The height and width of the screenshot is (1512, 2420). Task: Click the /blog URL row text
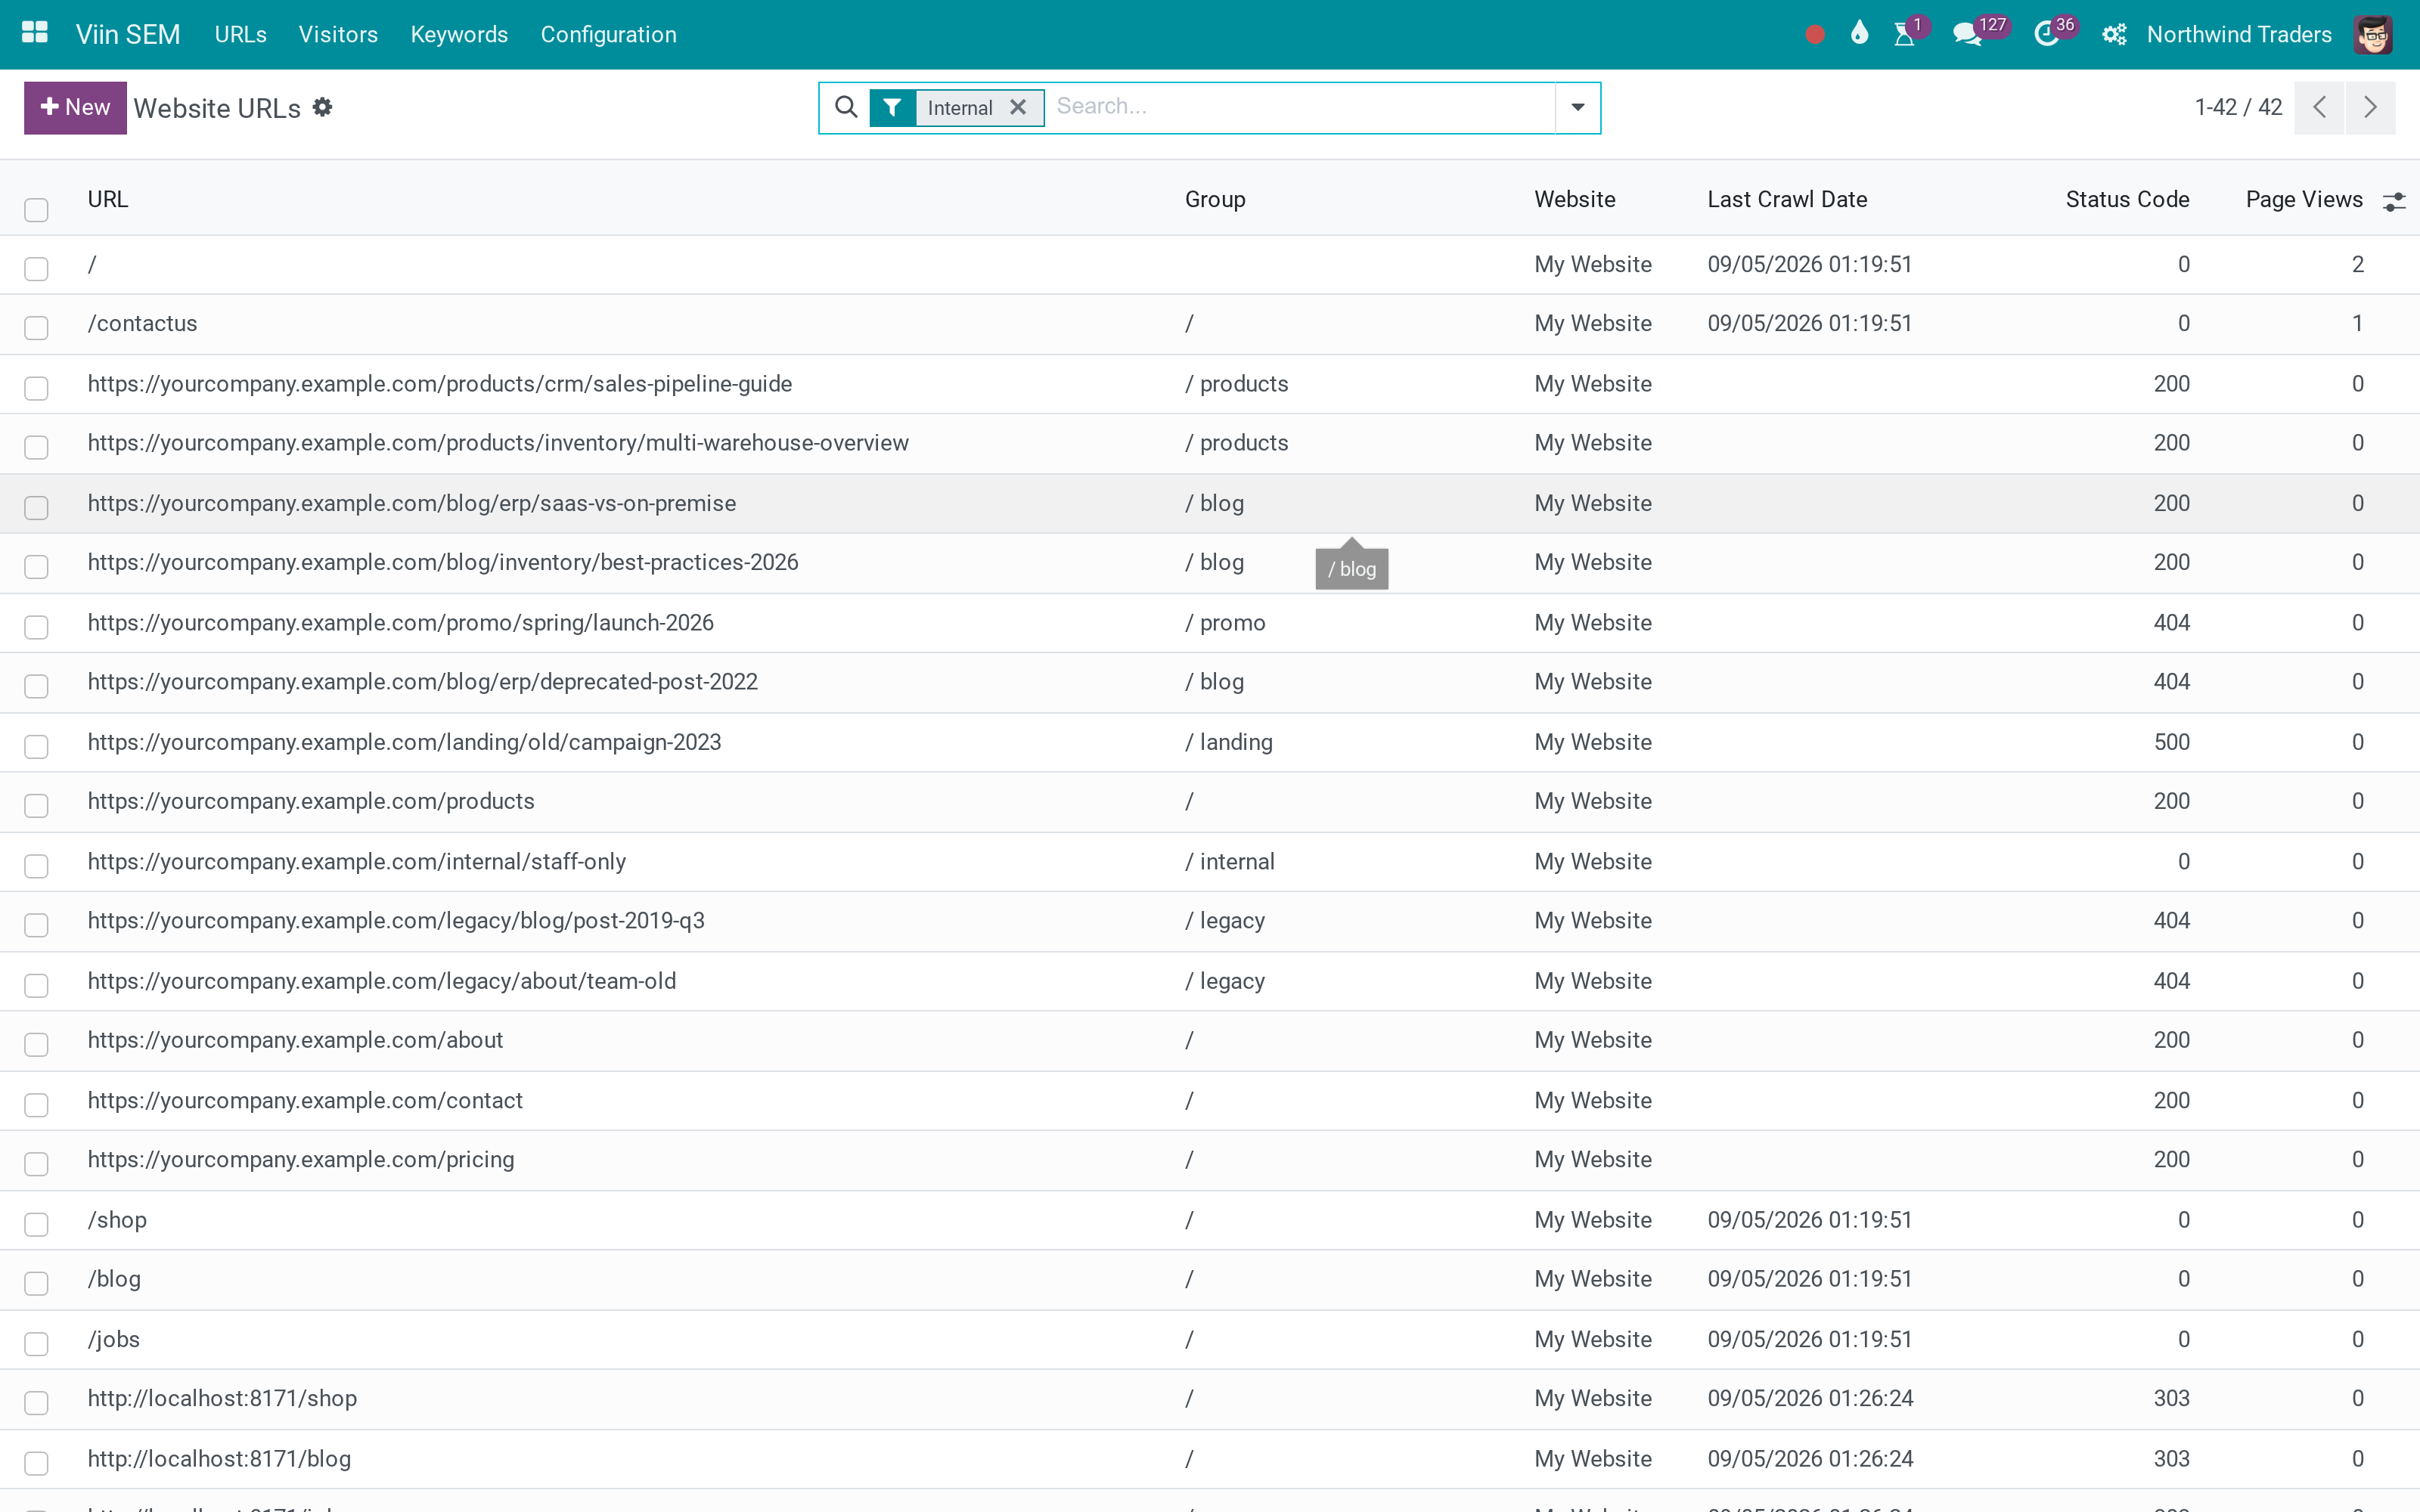pyautogui.click(x=114, y=1279)
